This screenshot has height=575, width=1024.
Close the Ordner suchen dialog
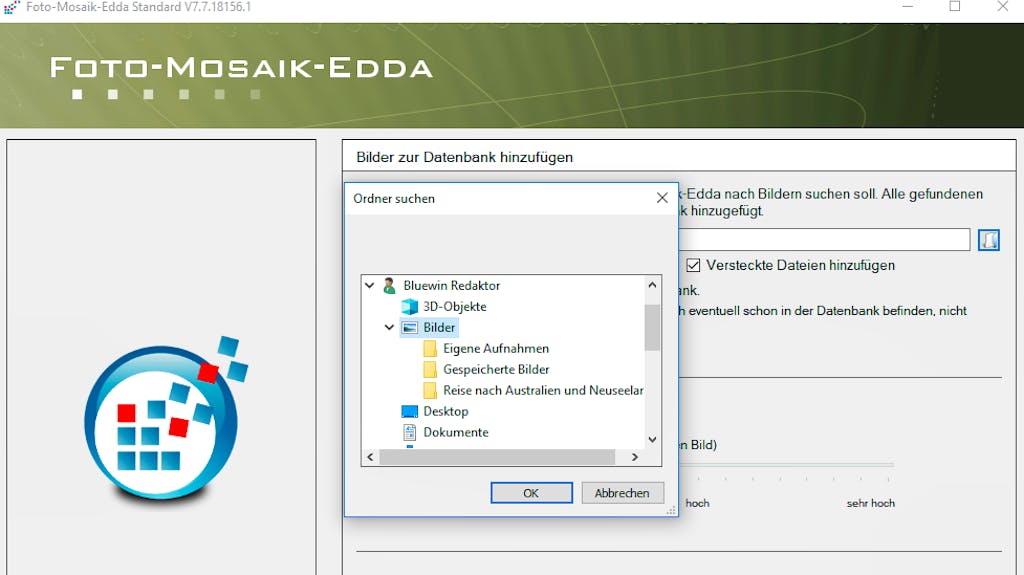click(x=662, y=198)
